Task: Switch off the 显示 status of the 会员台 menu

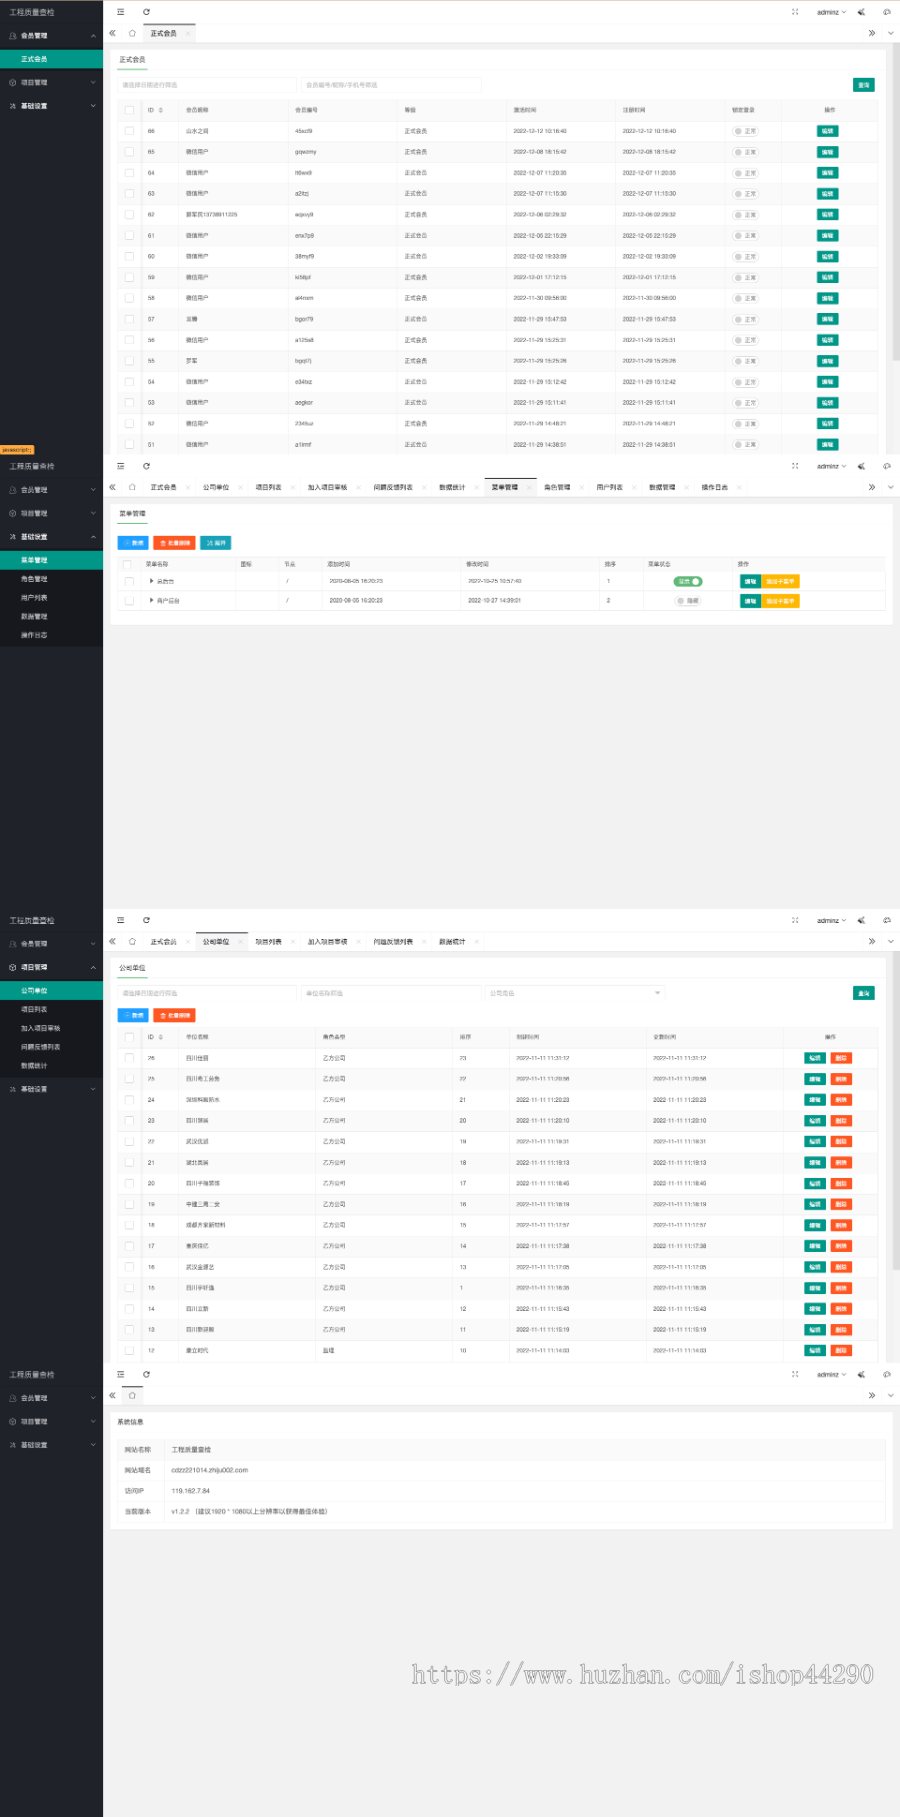Action: tap(687, 581)
